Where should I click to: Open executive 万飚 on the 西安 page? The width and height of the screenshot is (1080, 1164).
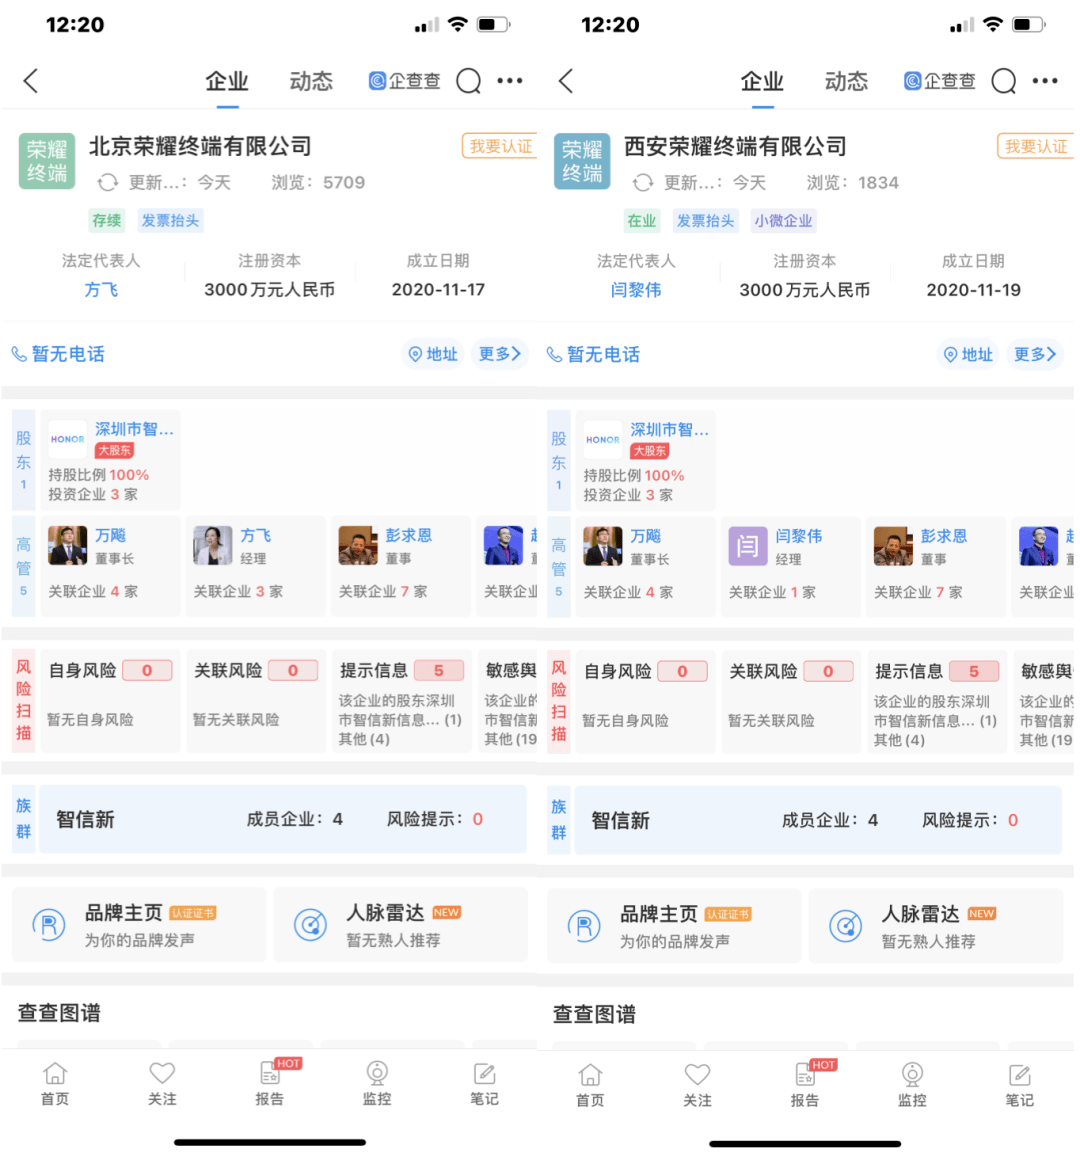click(645, 567)
